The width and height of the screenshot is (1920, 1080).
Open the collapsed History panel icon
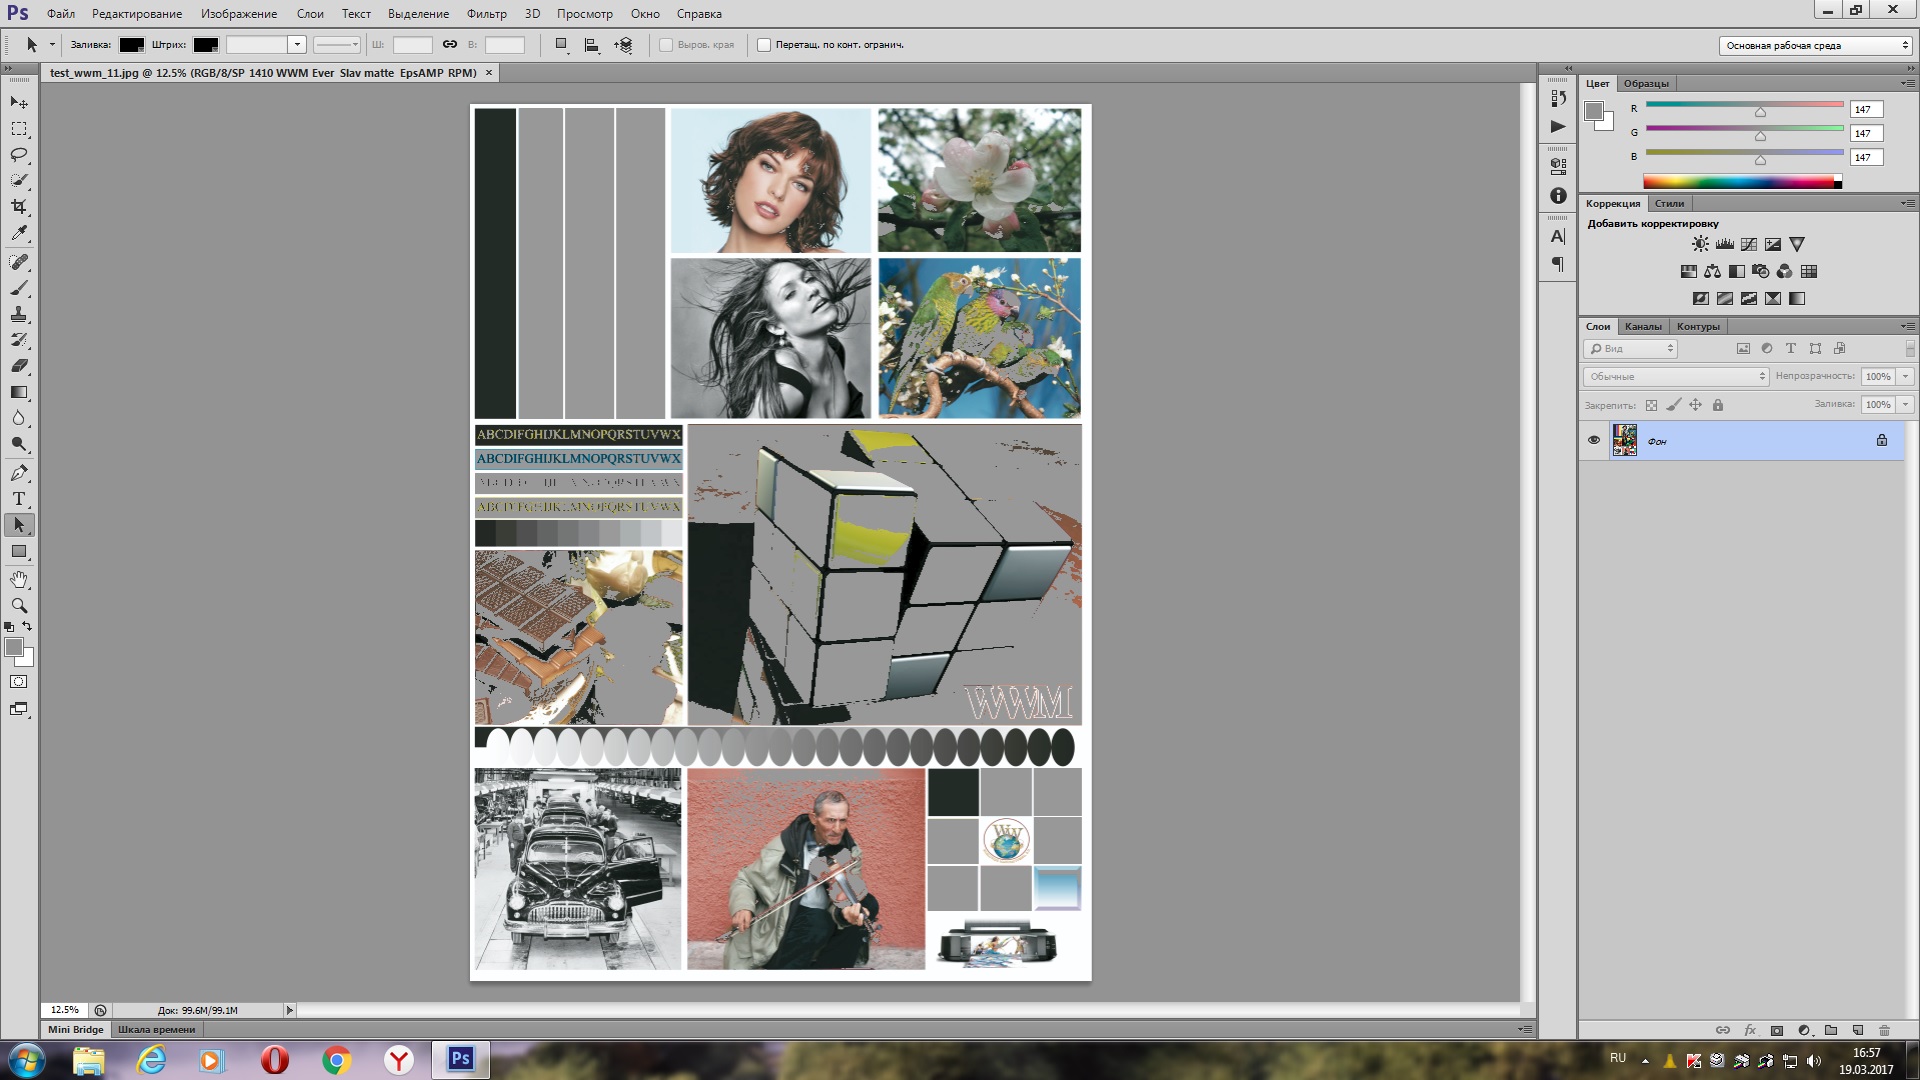coord(1558,98)
